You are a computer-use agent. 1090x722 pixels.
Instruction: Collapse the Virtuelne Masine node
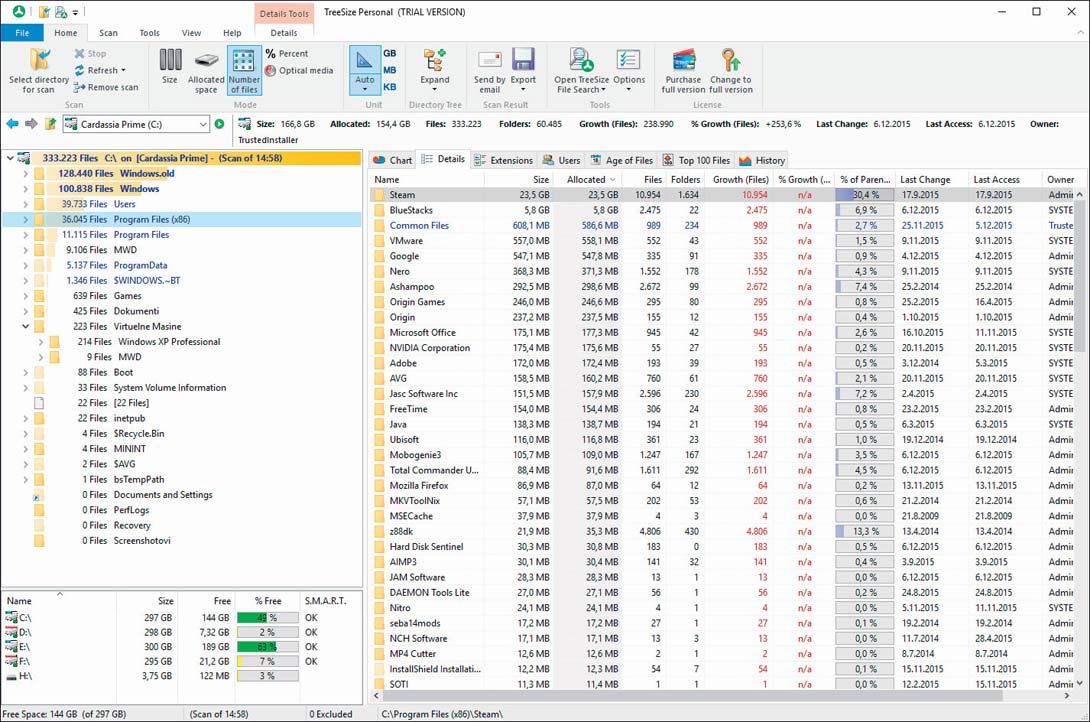point(26,327)
